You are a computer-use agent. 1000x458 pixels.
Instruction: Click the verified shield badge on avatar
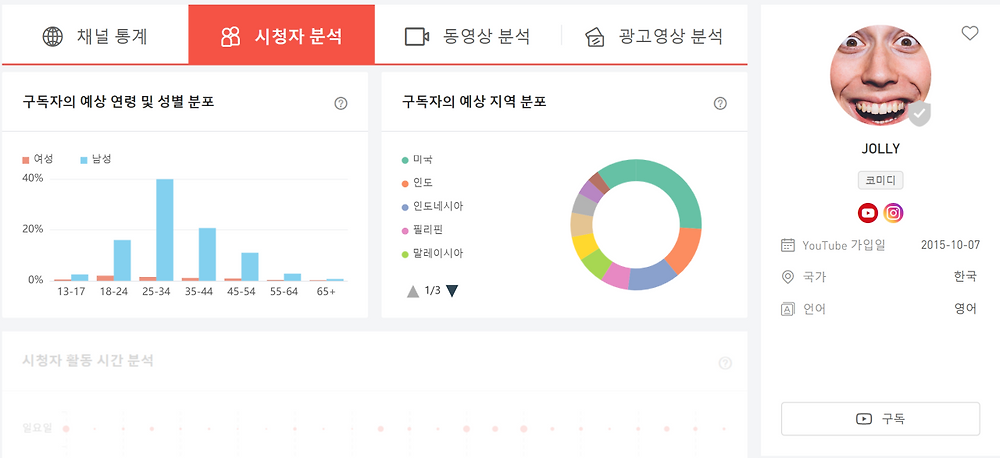coord(919,114)
